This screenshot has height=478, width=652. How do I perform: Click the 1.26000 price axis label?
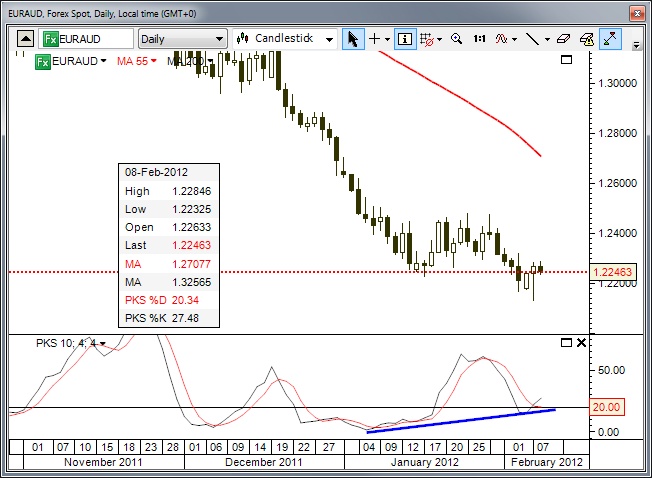(x=617, y=183)
